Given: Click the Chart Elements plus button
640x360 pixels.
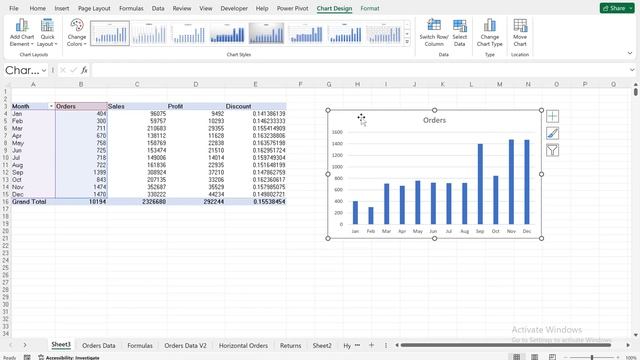Looking at the screenshot, I should [x=552, y=116].
